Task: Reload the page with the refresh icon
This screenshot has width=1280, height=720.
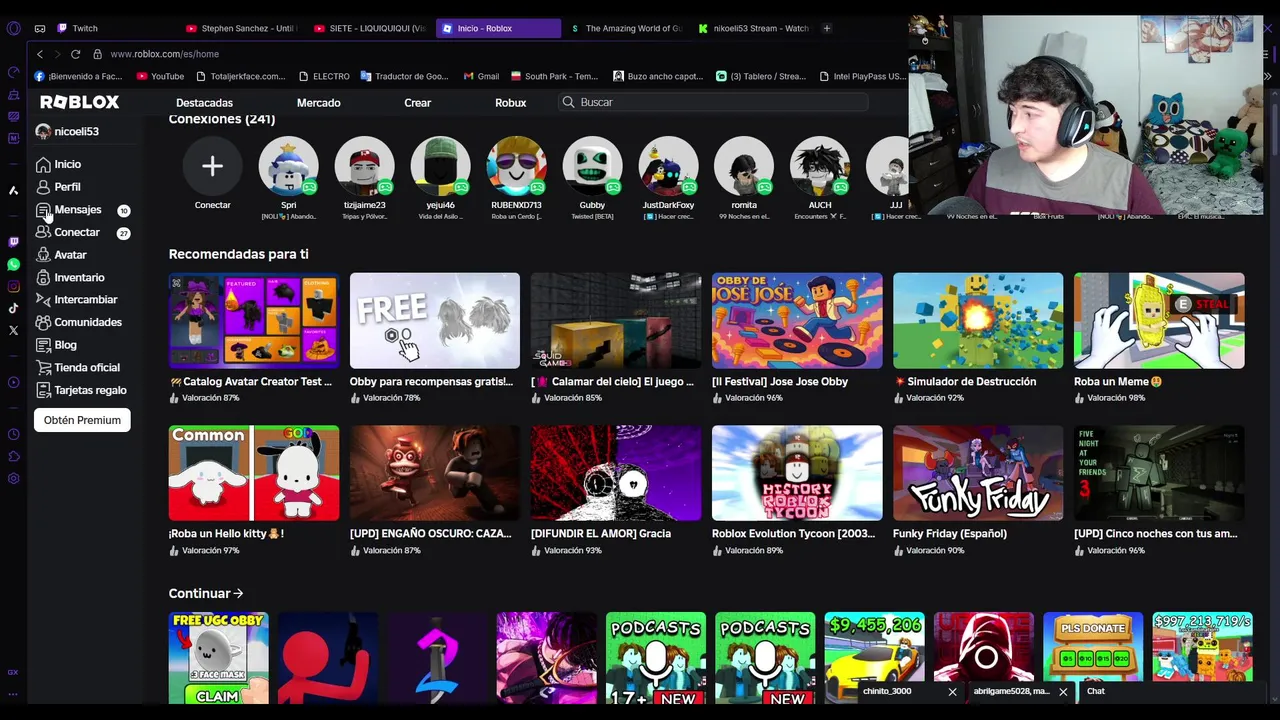Action: [x=75, y=54]
